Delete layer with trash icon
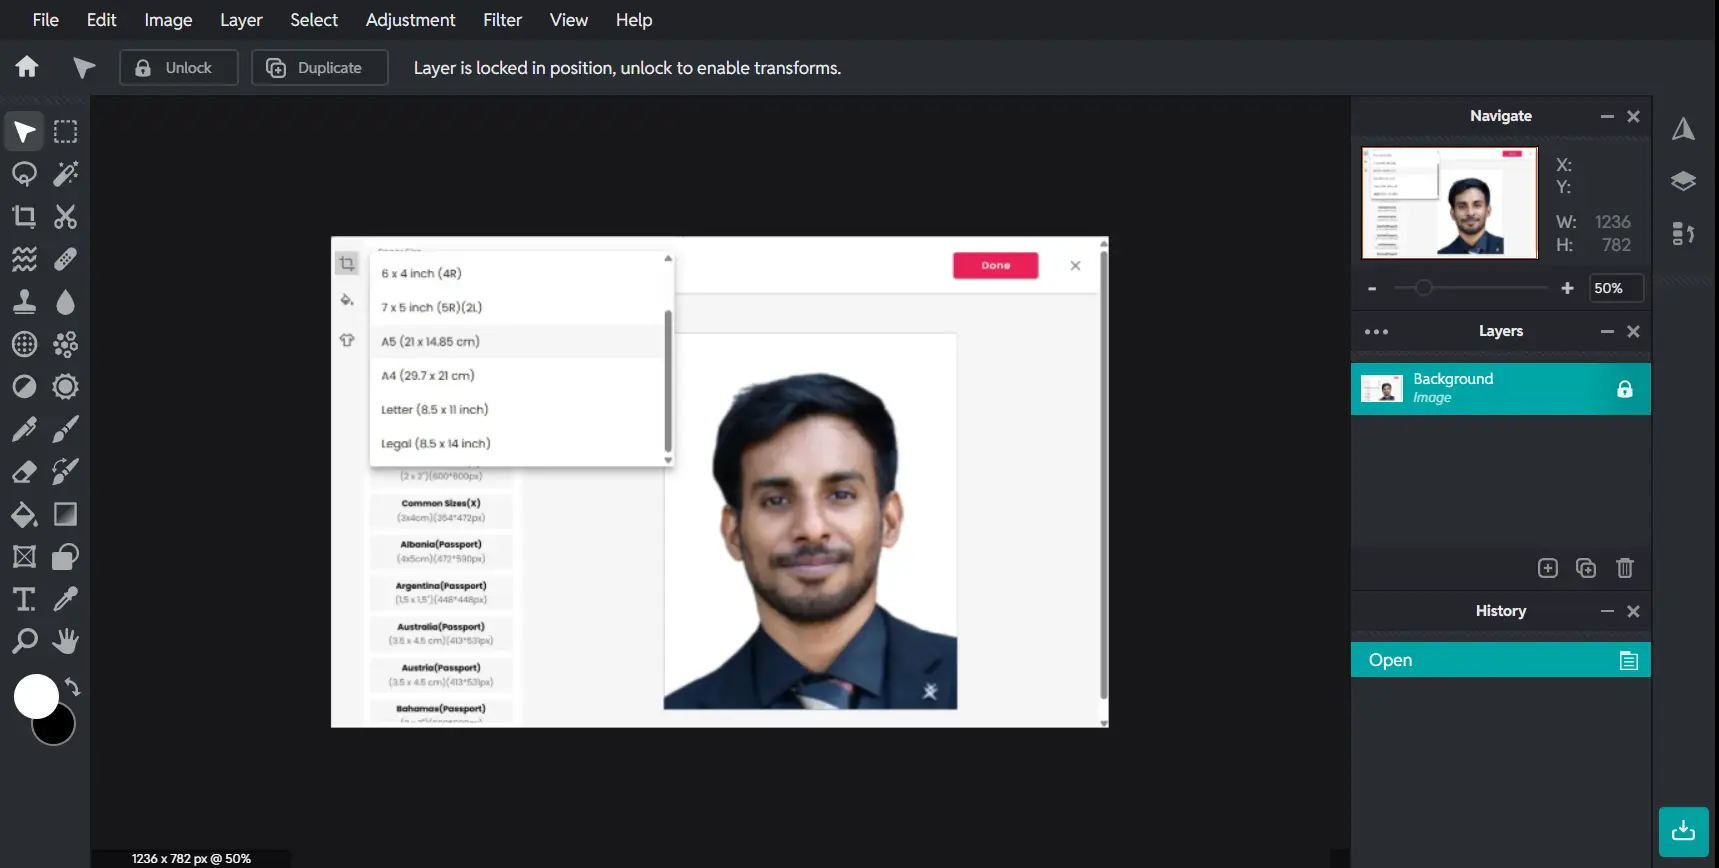1719x868 pixels. pos(1625,568)
